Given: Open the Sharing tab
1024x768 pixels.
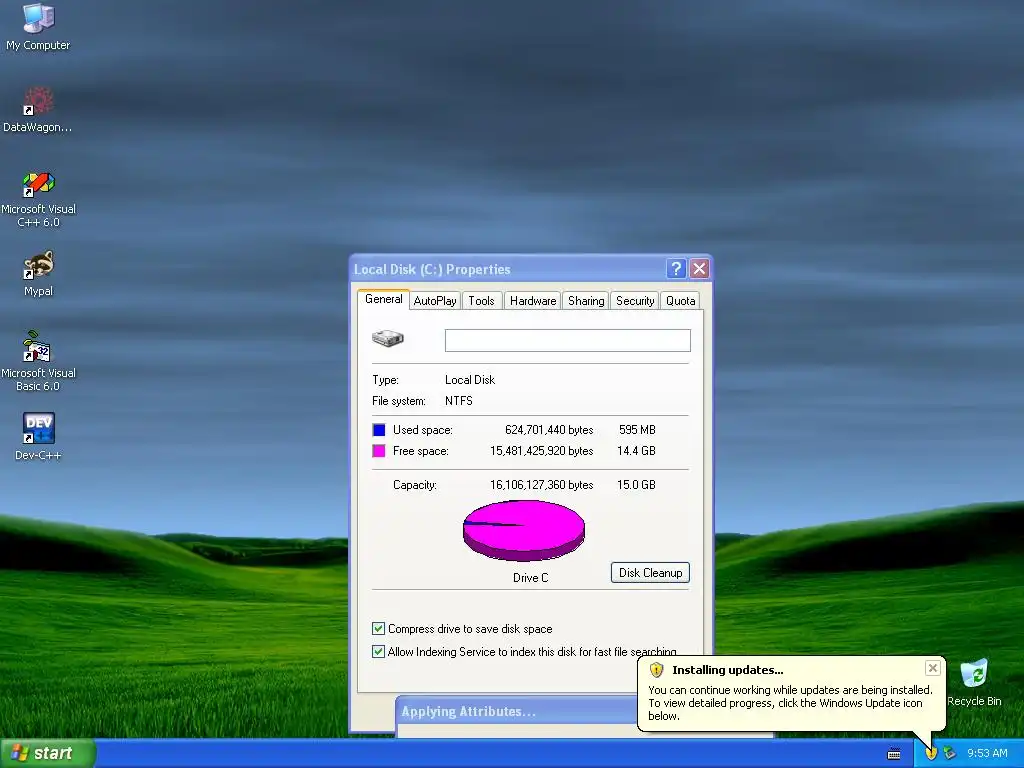Looking at the screenshot, I should 586,300.
